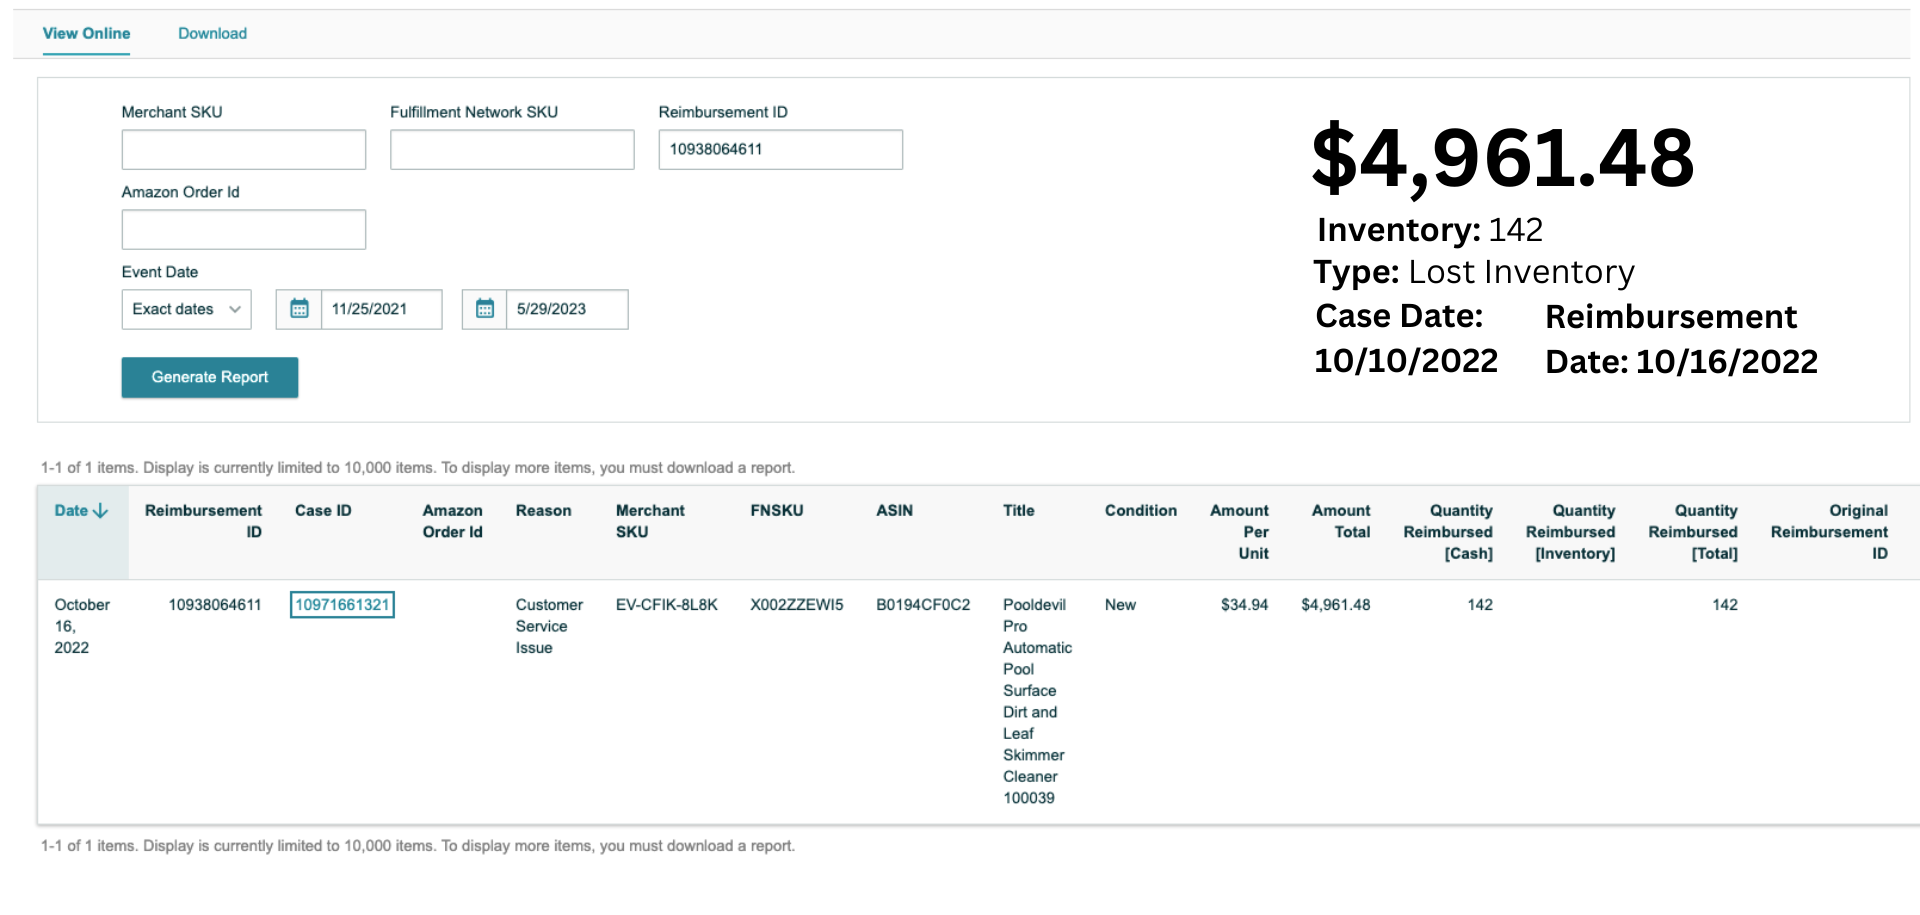Click the Generate Report button
The image size is (1920, 915).
pos(210,377)
